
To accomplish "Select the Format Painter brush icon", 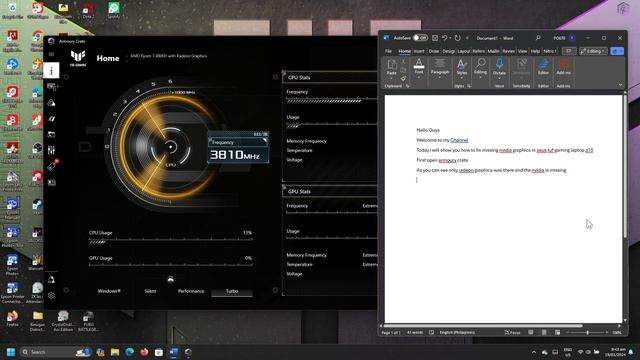I will [403, 78].
